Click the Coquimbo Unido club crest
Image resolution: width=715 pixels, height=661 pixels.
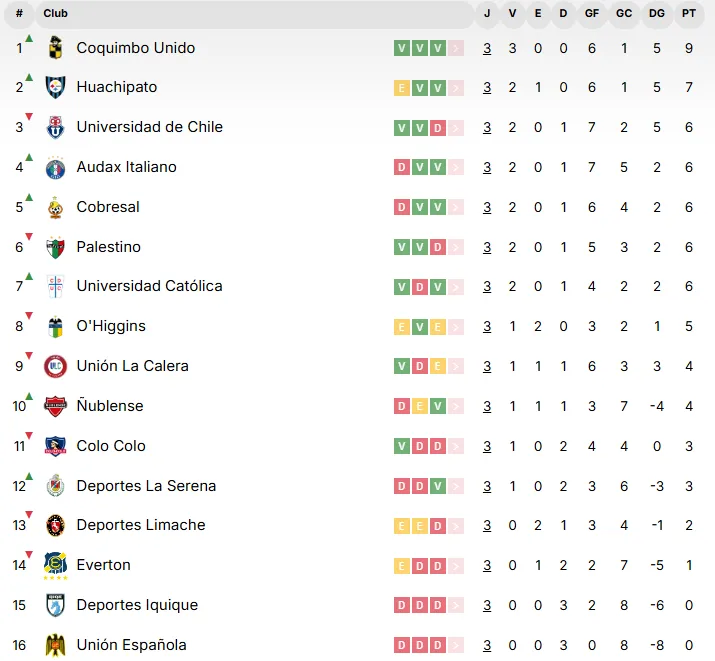[56, 47]
